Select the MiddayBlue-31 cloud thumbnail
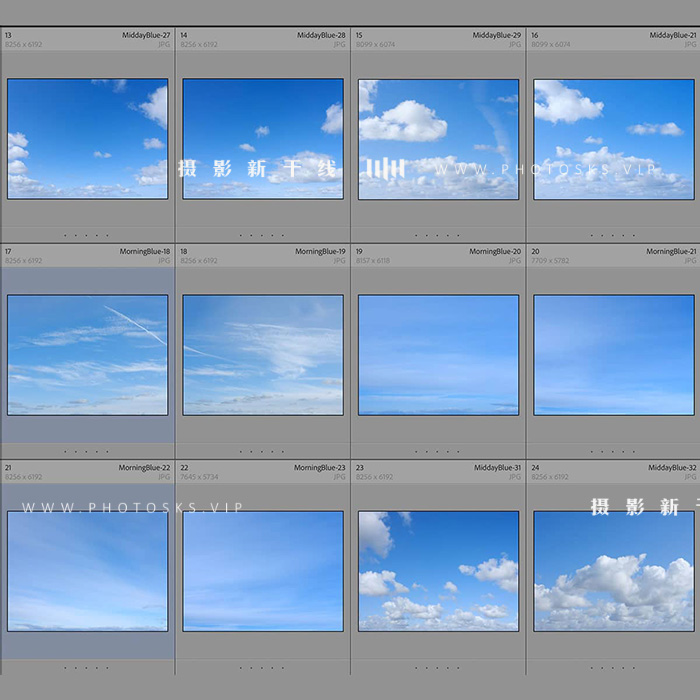The height and width of the screenshot is (700, 700). click(x=438, y=571)
